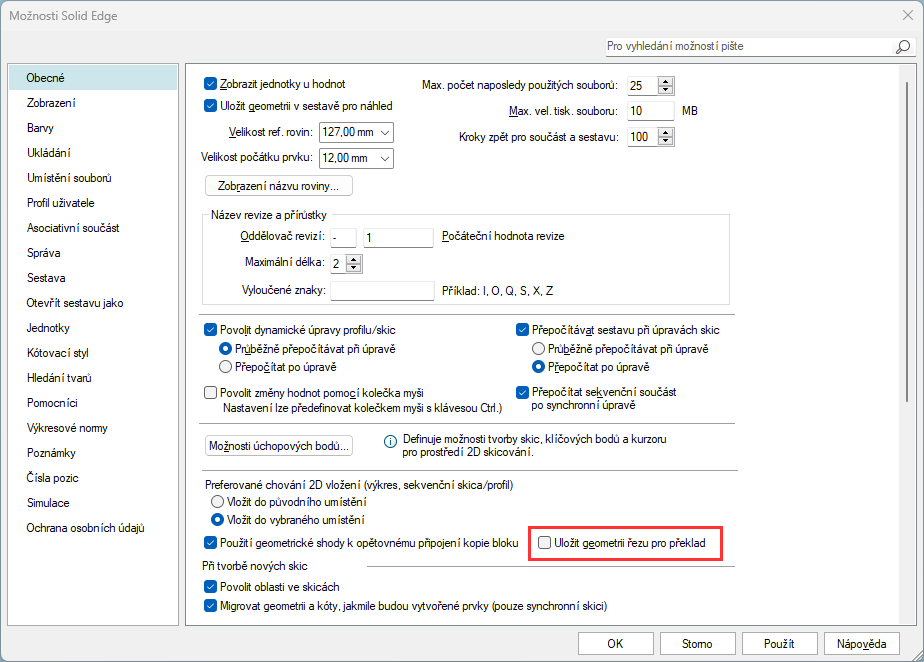Viewport: 924px width, 662px height.
Task: Switch to Kótovací styl category
Action: pyautogui.click(x=58, y=353)
